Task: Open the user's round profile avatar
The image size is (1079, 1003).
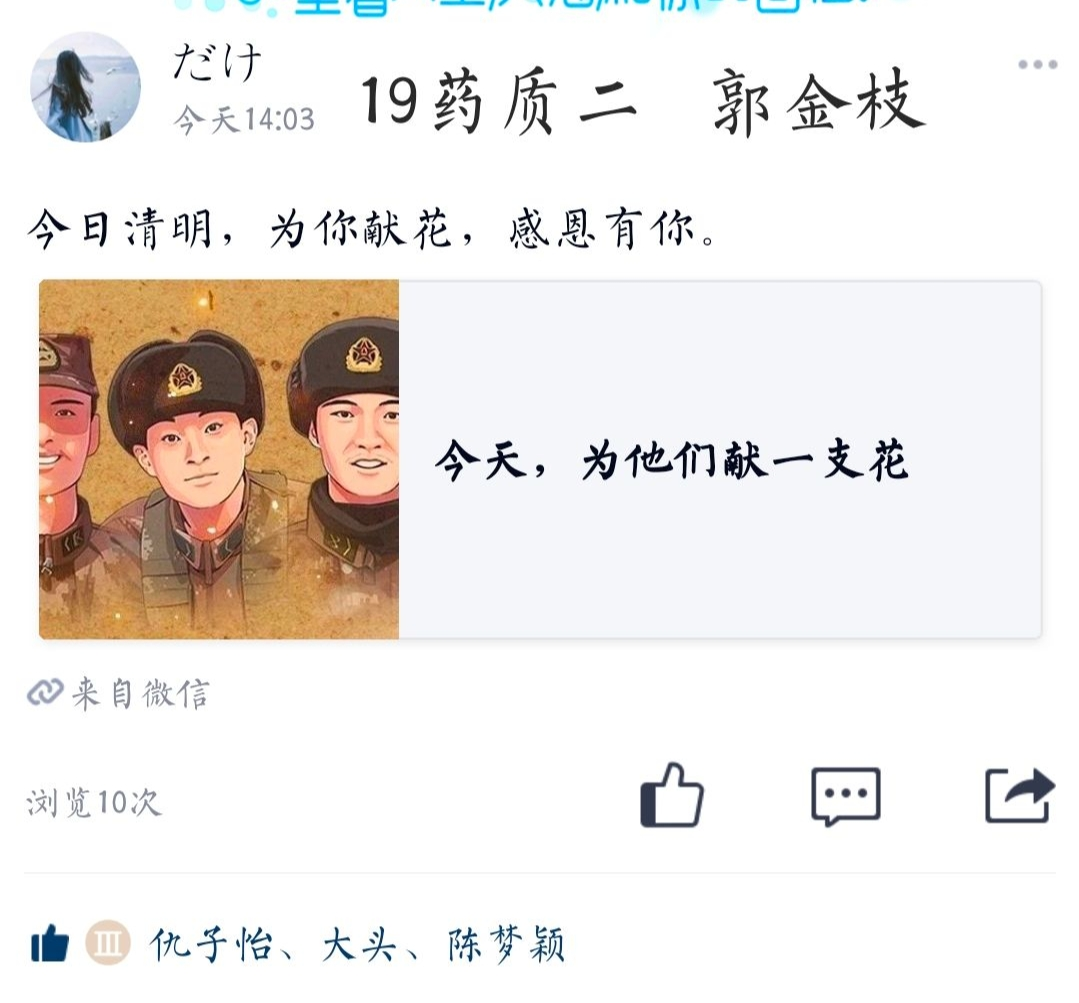Action: tap(85, 87)
